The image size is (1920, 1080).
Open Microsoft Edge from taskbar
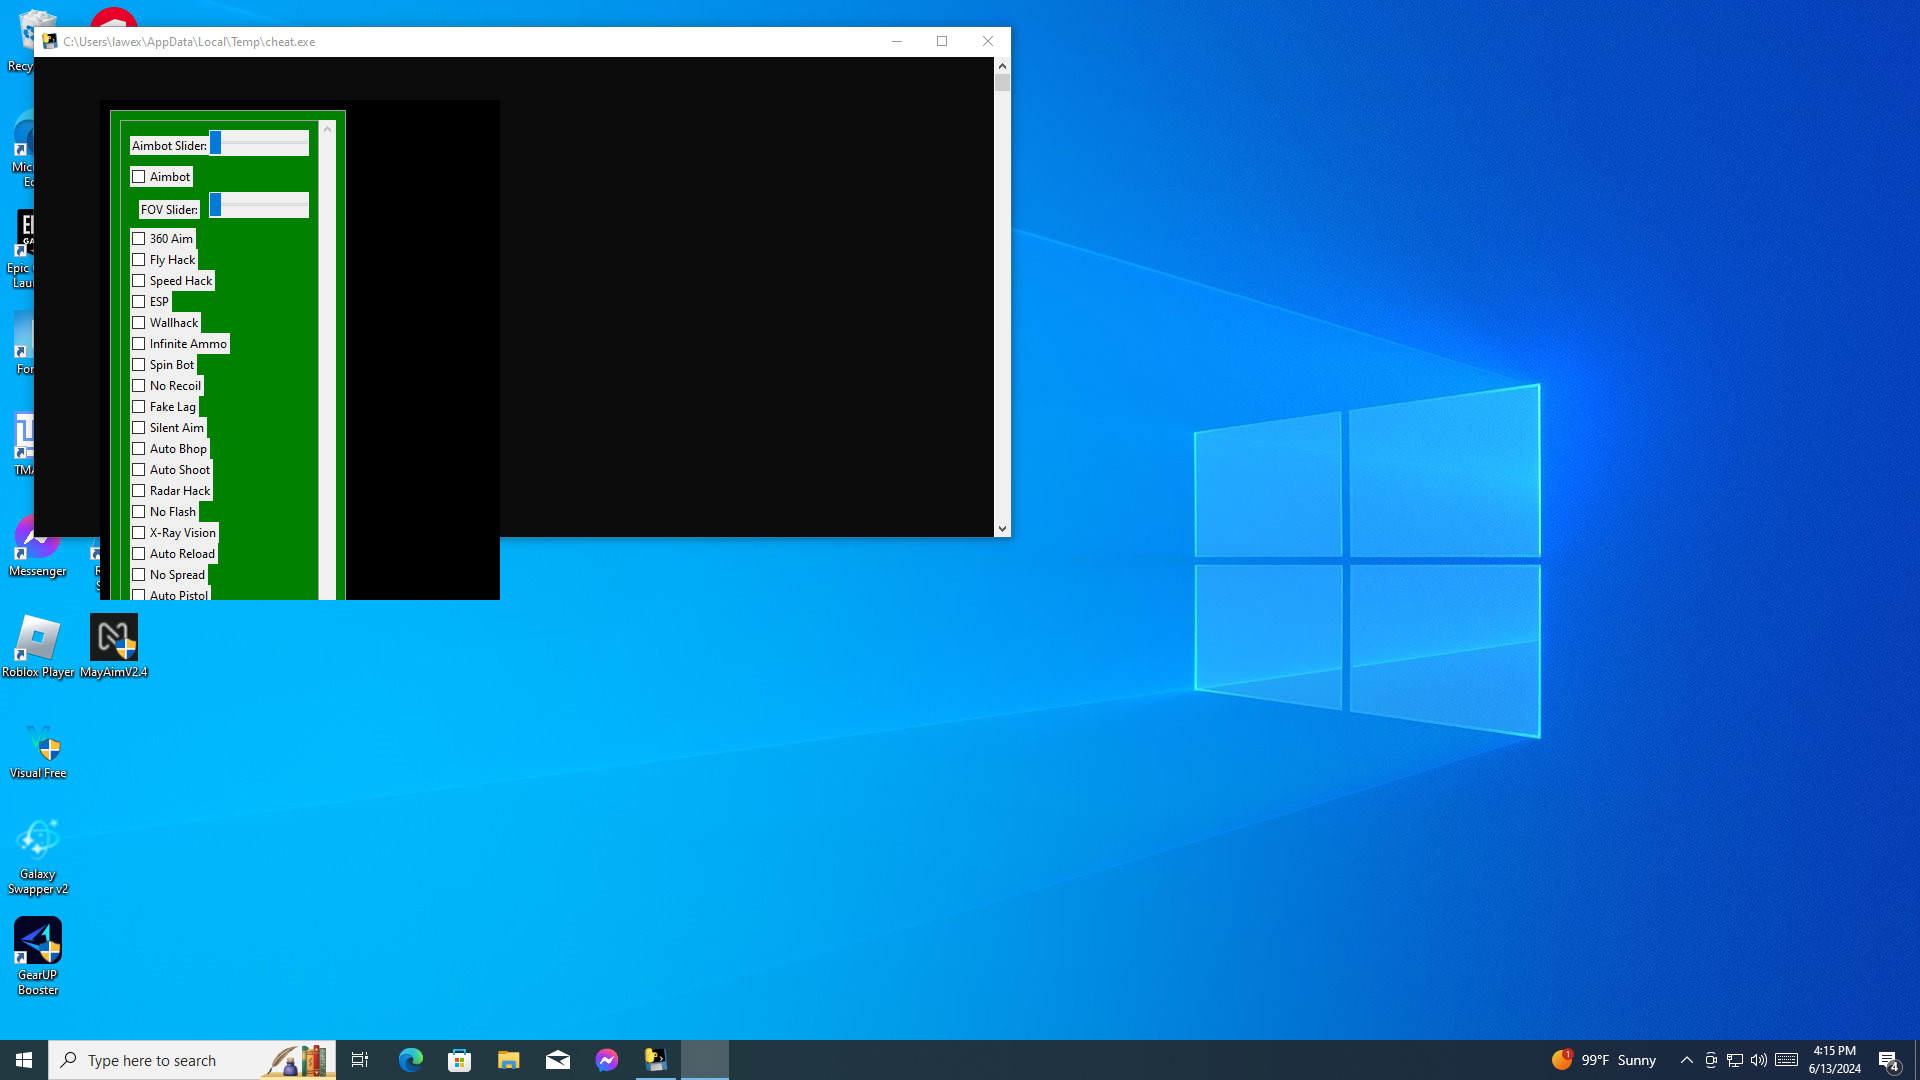[410, 1060]
